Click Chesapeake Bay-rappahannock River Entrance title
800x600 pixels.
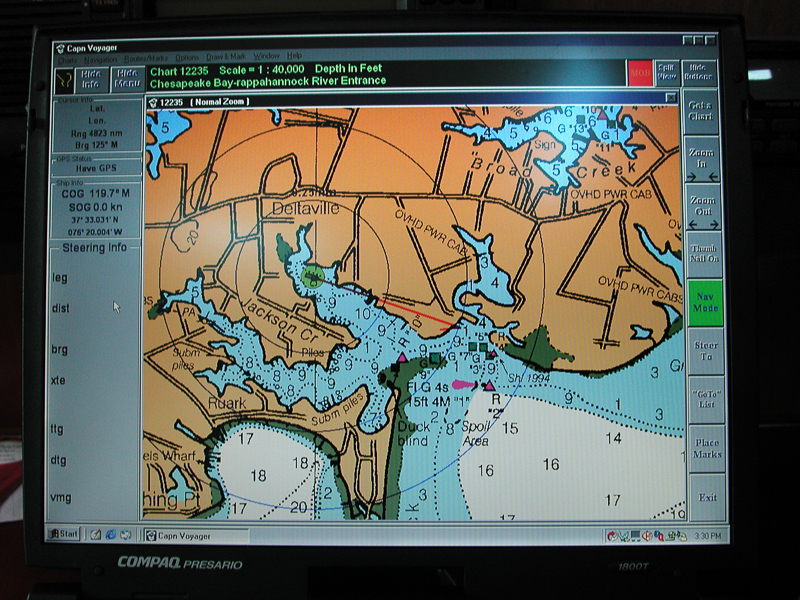click(x=268, y=82)
